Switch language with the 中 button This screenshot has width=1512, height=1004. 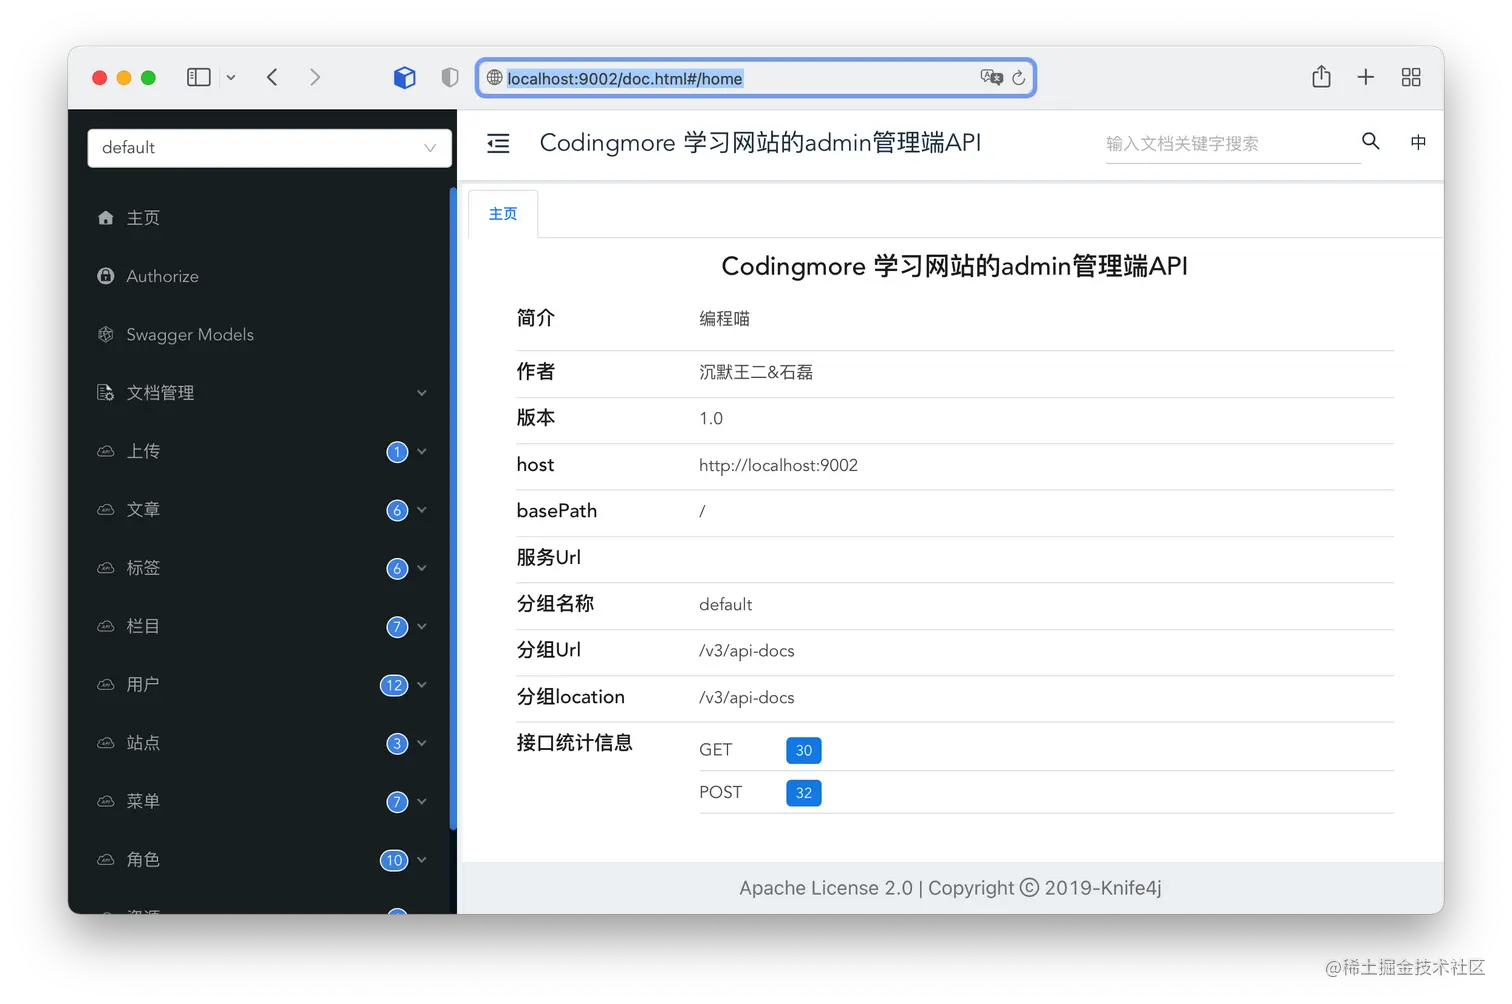(x=1418, y=142)
